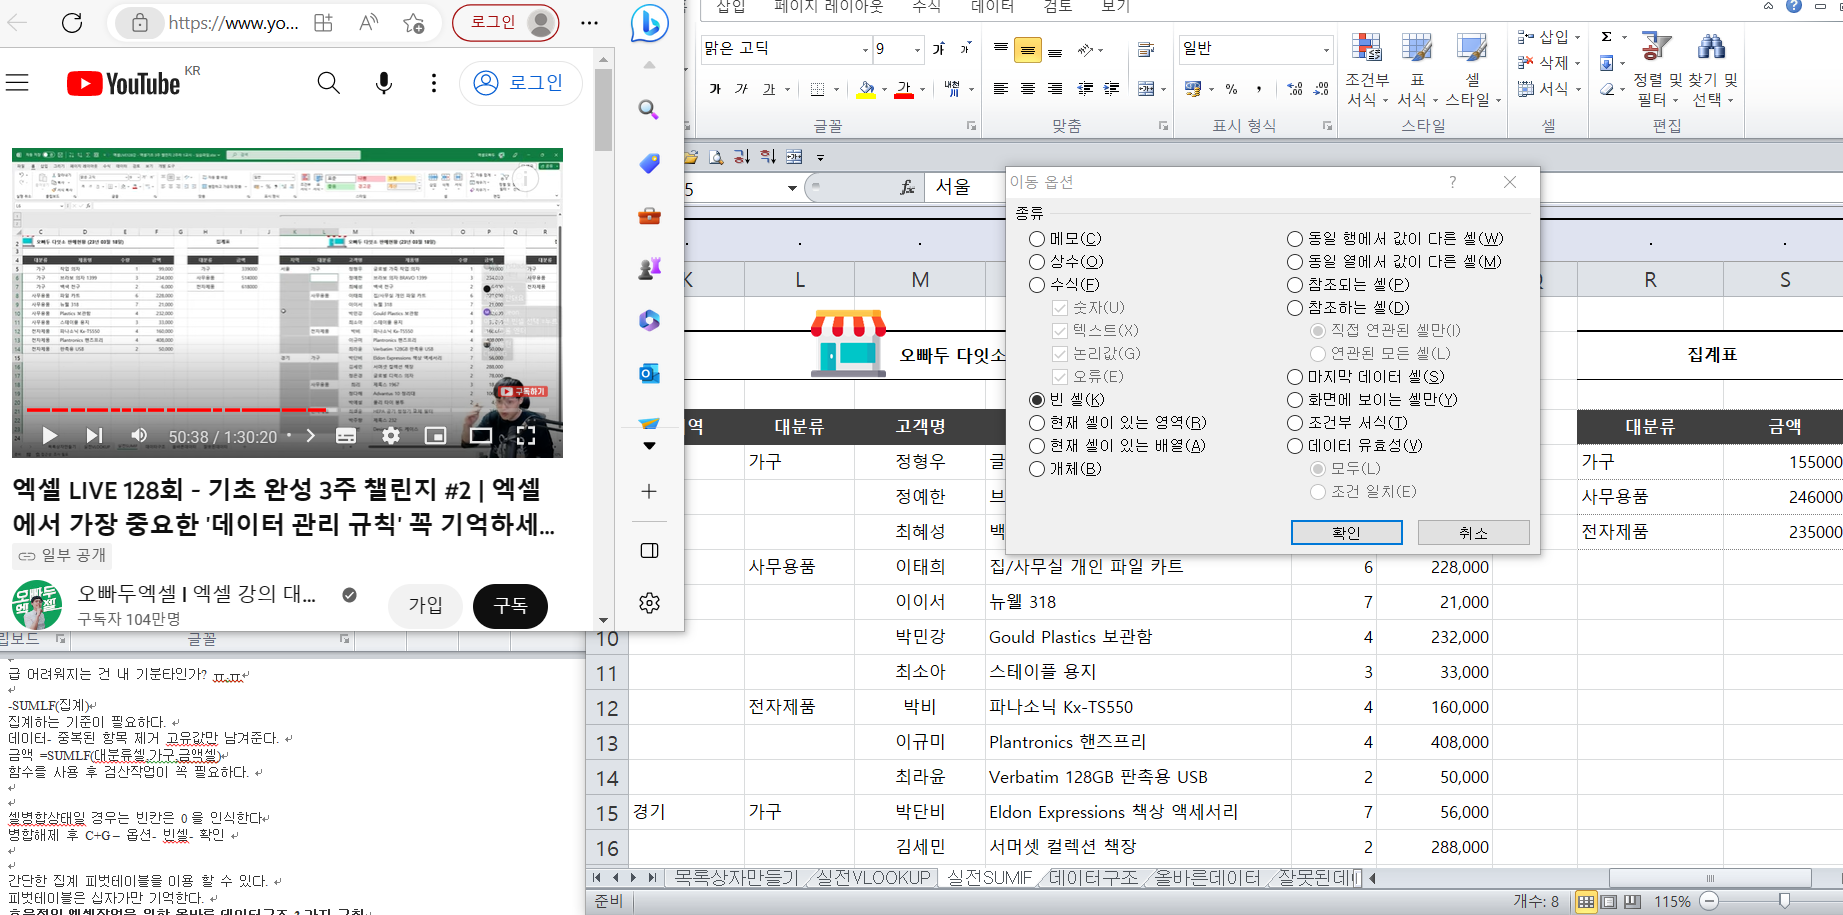Open the 데이터 ribbon tab
The width and height of the screenshot is (1843, 915).
pos(992,7)
